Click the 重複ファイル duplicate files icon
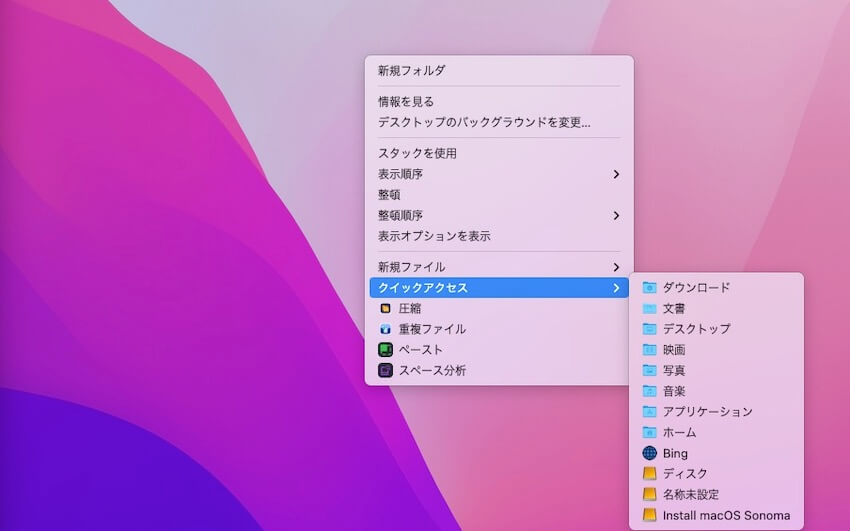This screenshot has height=531, width=850. [385, 329]
